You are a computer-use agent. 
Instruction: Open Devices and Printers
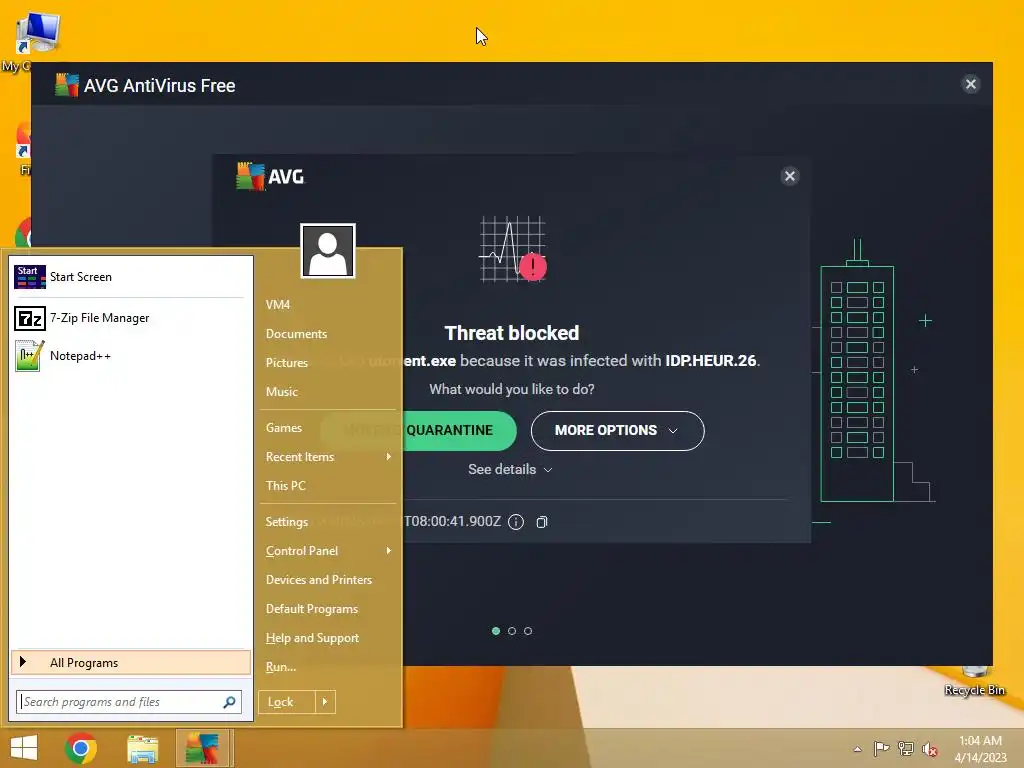(x=319, y=580)
